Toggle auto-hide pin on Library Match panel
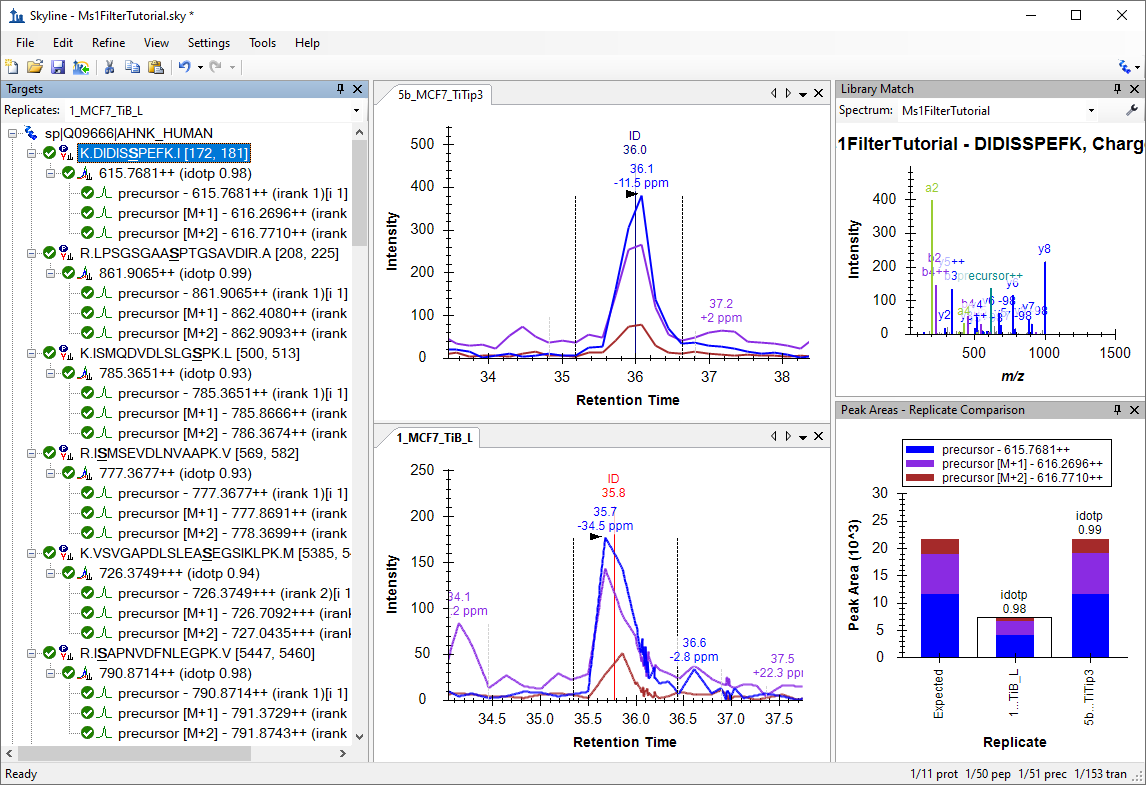 click(x=1117, y=89)
